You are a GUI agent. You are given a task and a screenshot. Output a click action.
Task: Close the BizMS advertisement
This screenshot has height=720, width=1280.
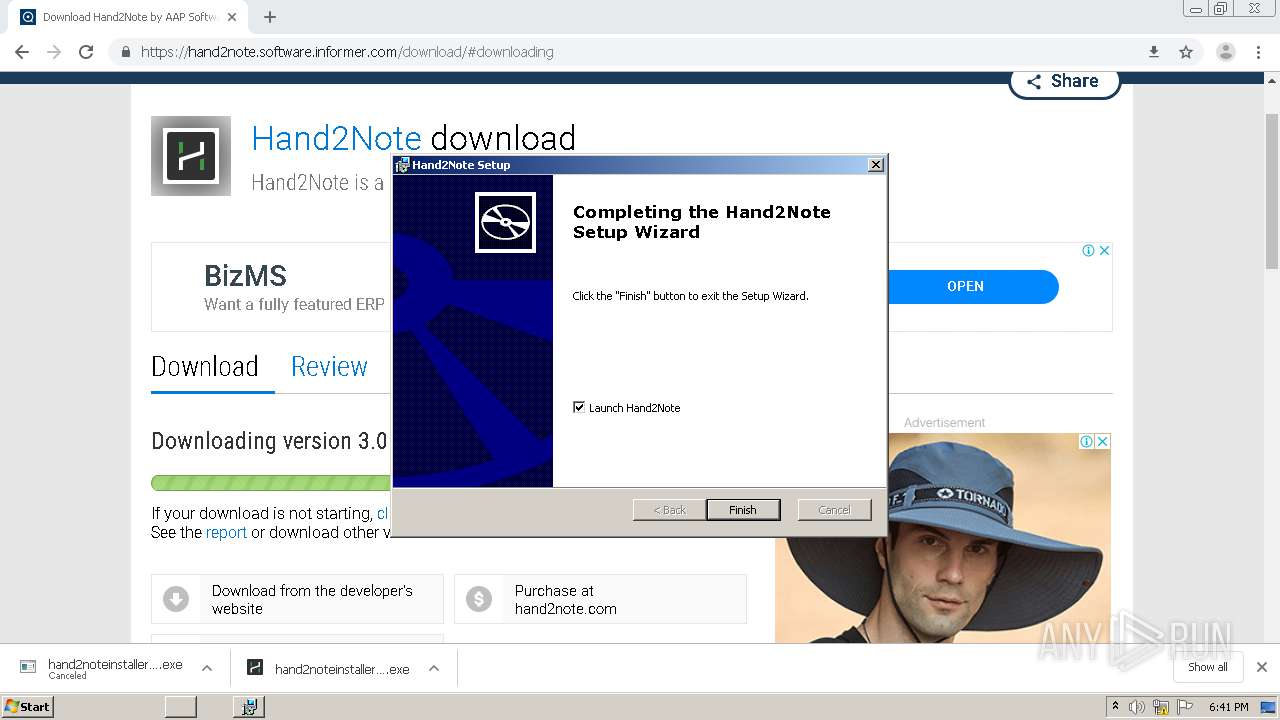1104,251
